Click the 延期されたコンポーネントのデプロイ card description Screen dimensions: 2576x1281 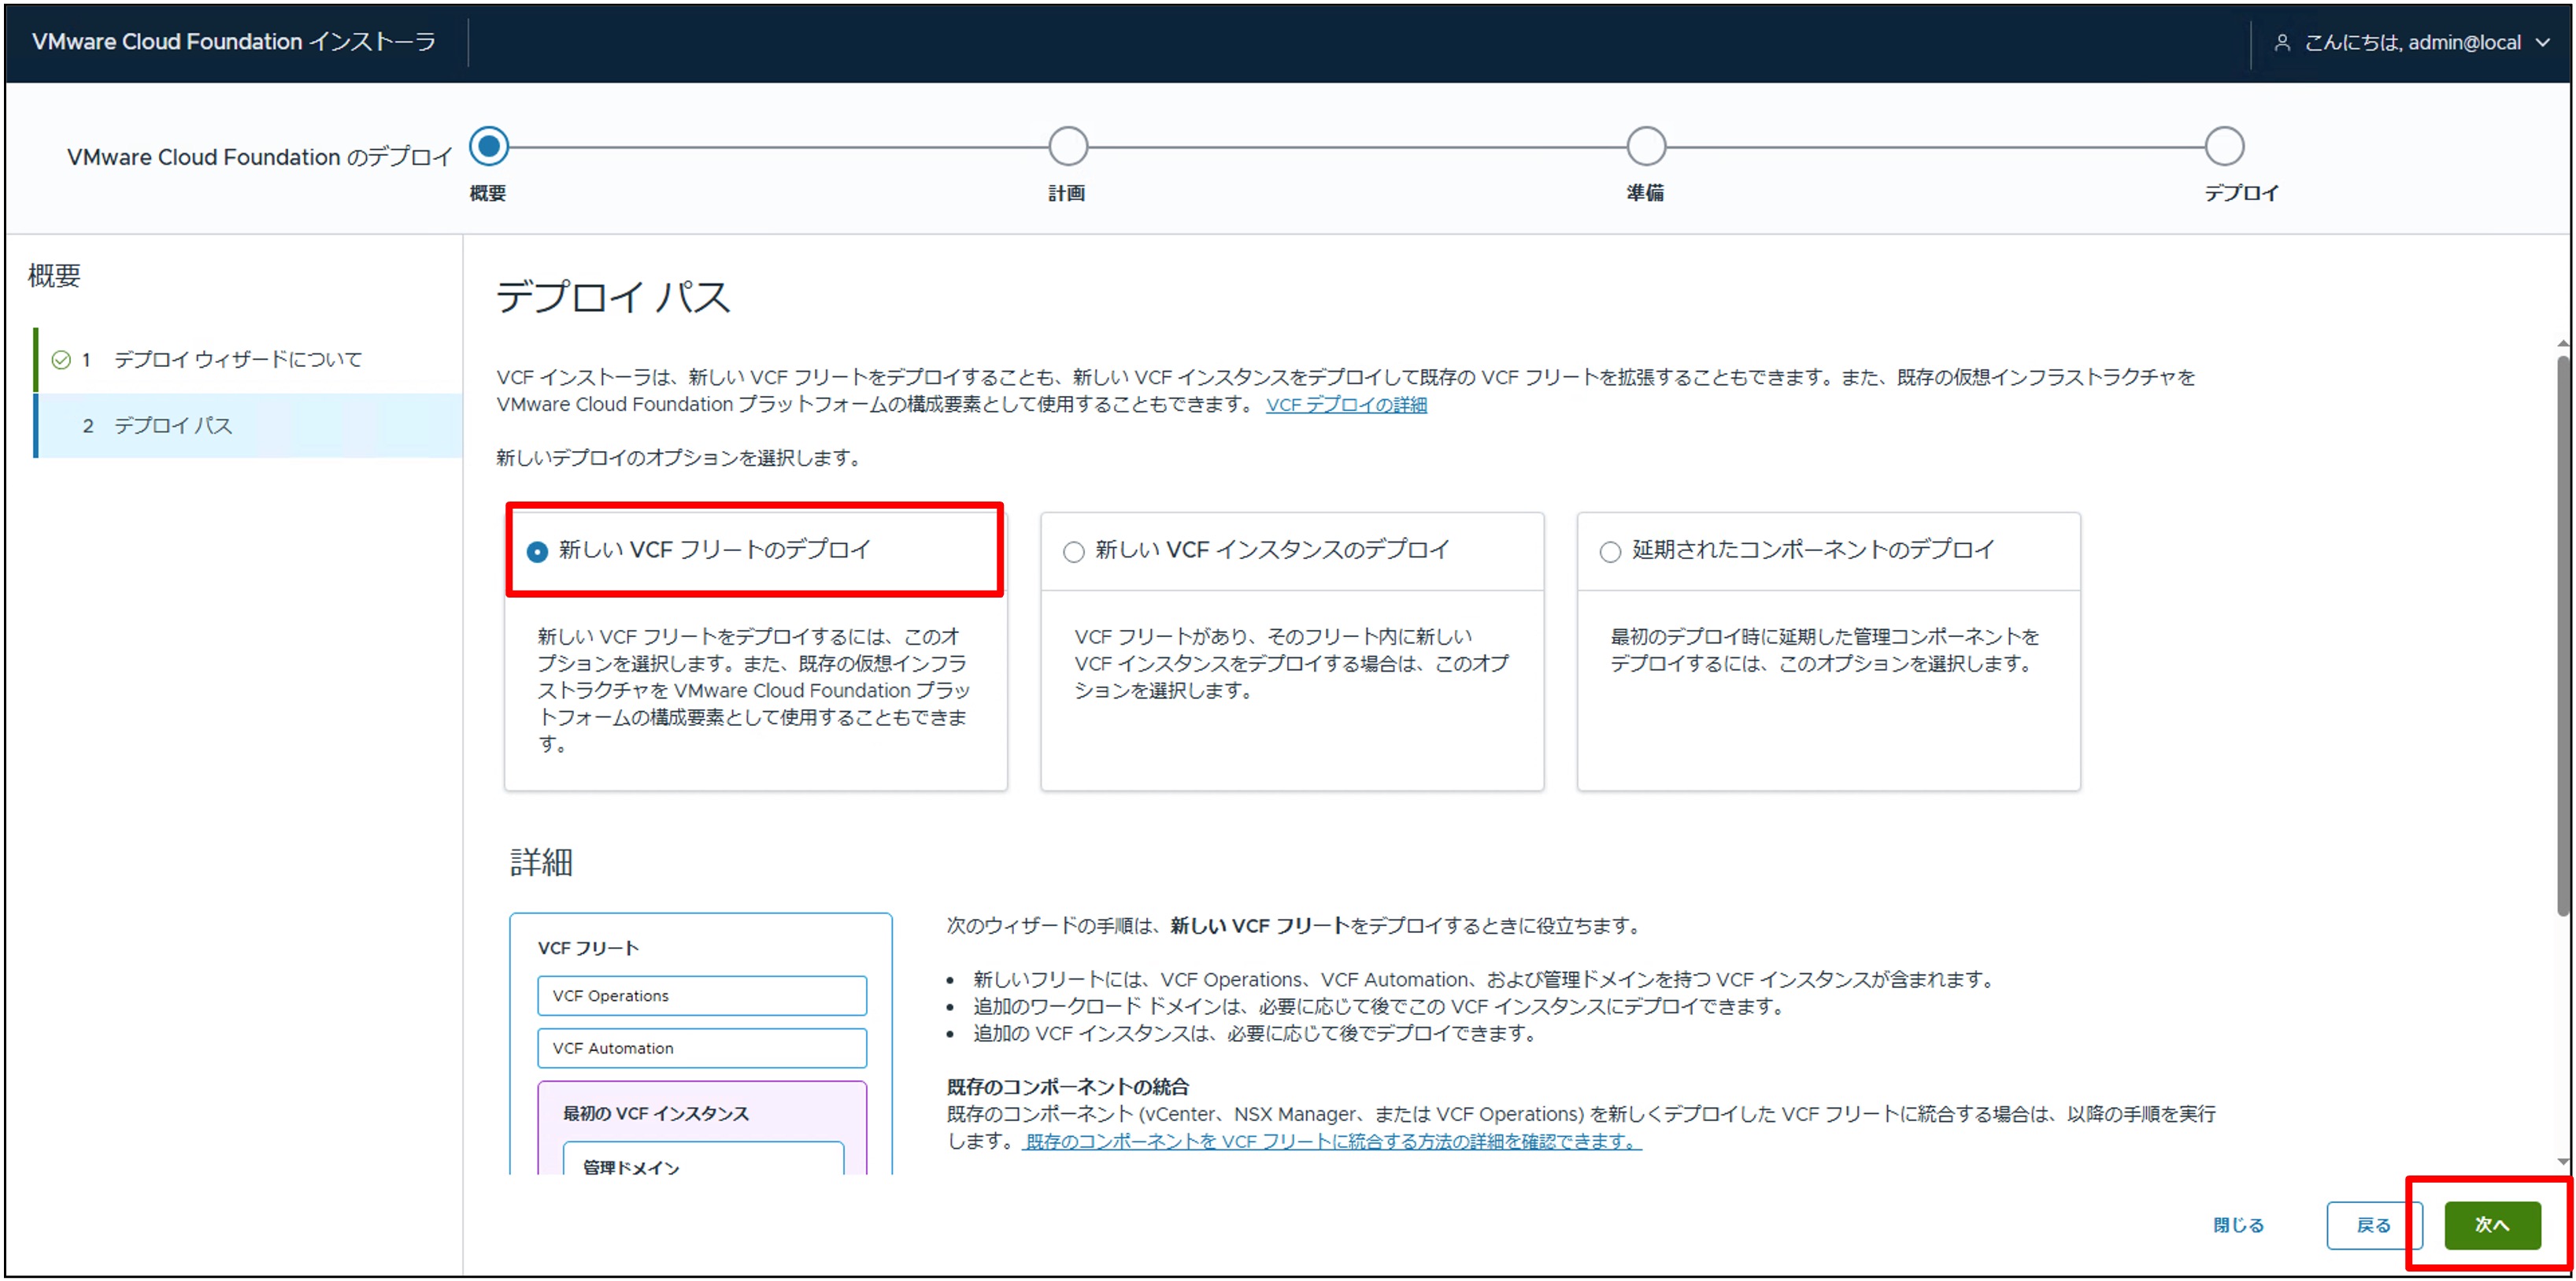pyautogui.click(x=1825, y=650)
